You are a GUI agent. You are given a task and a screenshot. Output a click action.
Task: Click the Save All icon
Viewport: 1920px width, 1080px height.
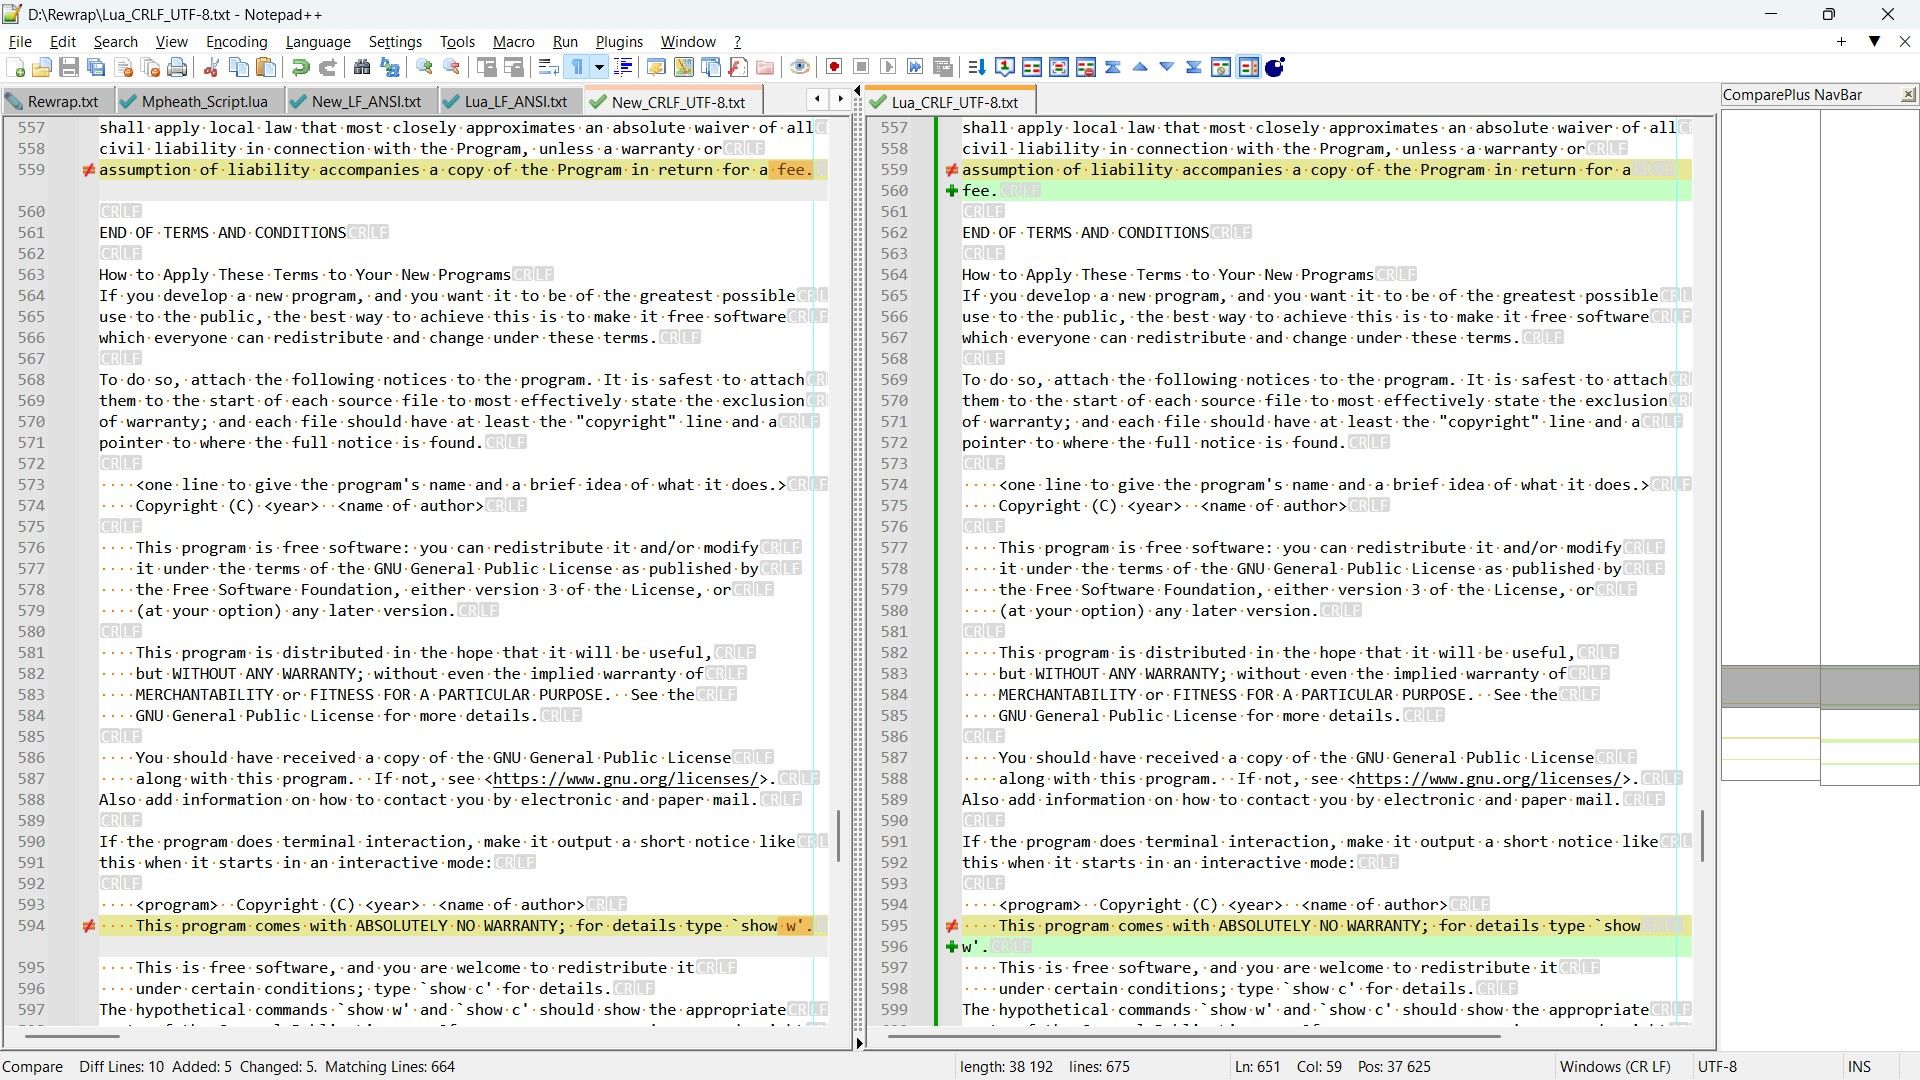96,67
